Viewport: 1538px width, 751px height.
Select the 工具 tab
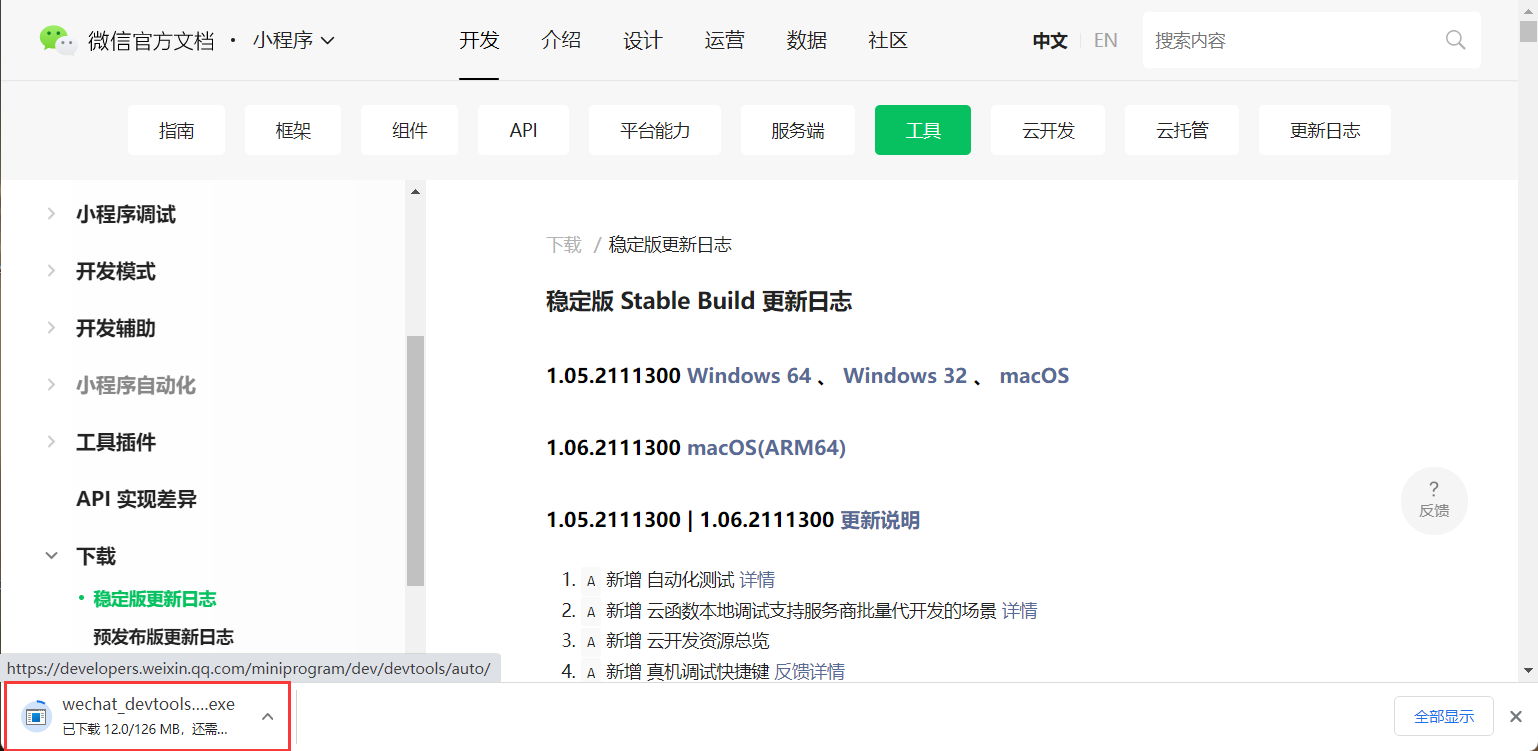(x=923, y=130)
